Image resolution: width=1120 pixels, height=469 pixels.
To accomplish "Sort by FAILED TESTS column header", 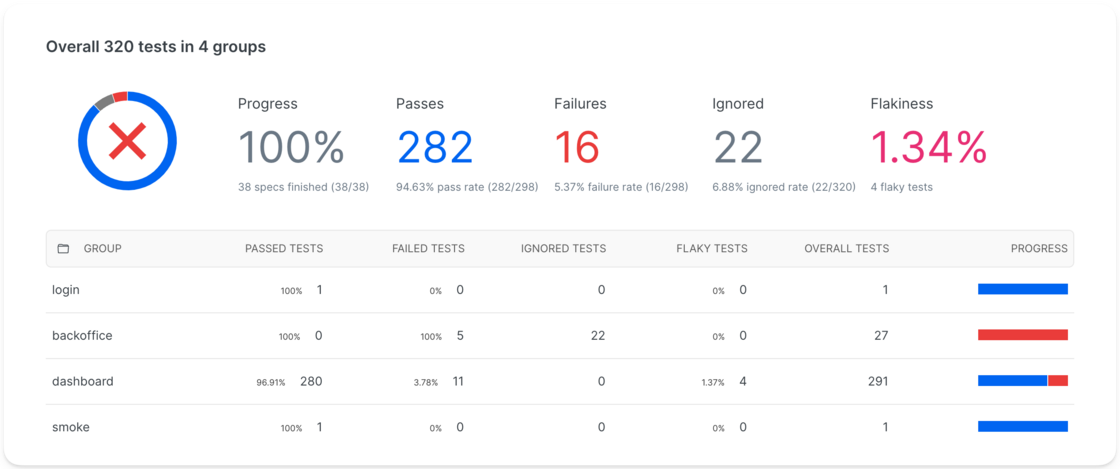I will 428,248.
